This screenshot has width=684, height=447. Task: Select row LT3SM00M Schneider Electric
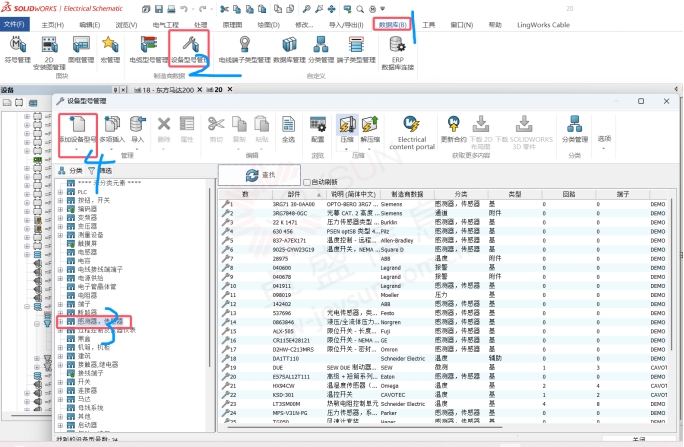(x=443, y=404)
